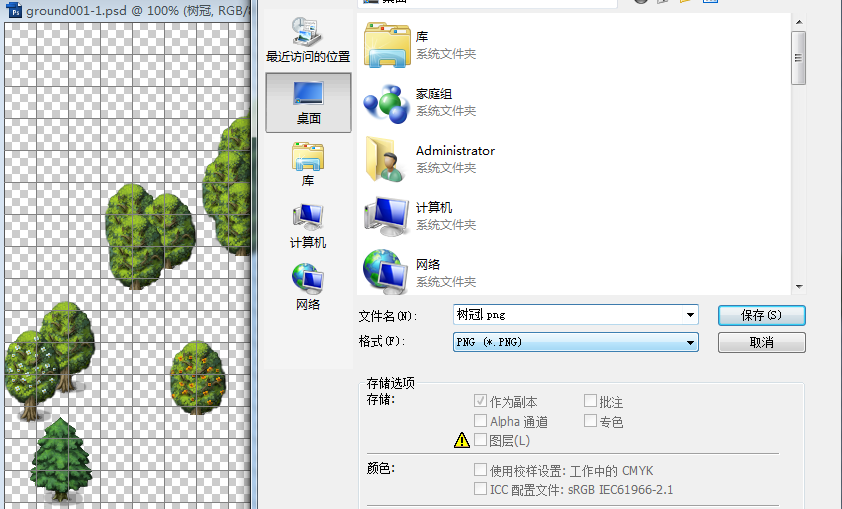Image resolution: width=842 pixels, height=509 pixels.
Task: Click the 取消 button
Action: 761,343
